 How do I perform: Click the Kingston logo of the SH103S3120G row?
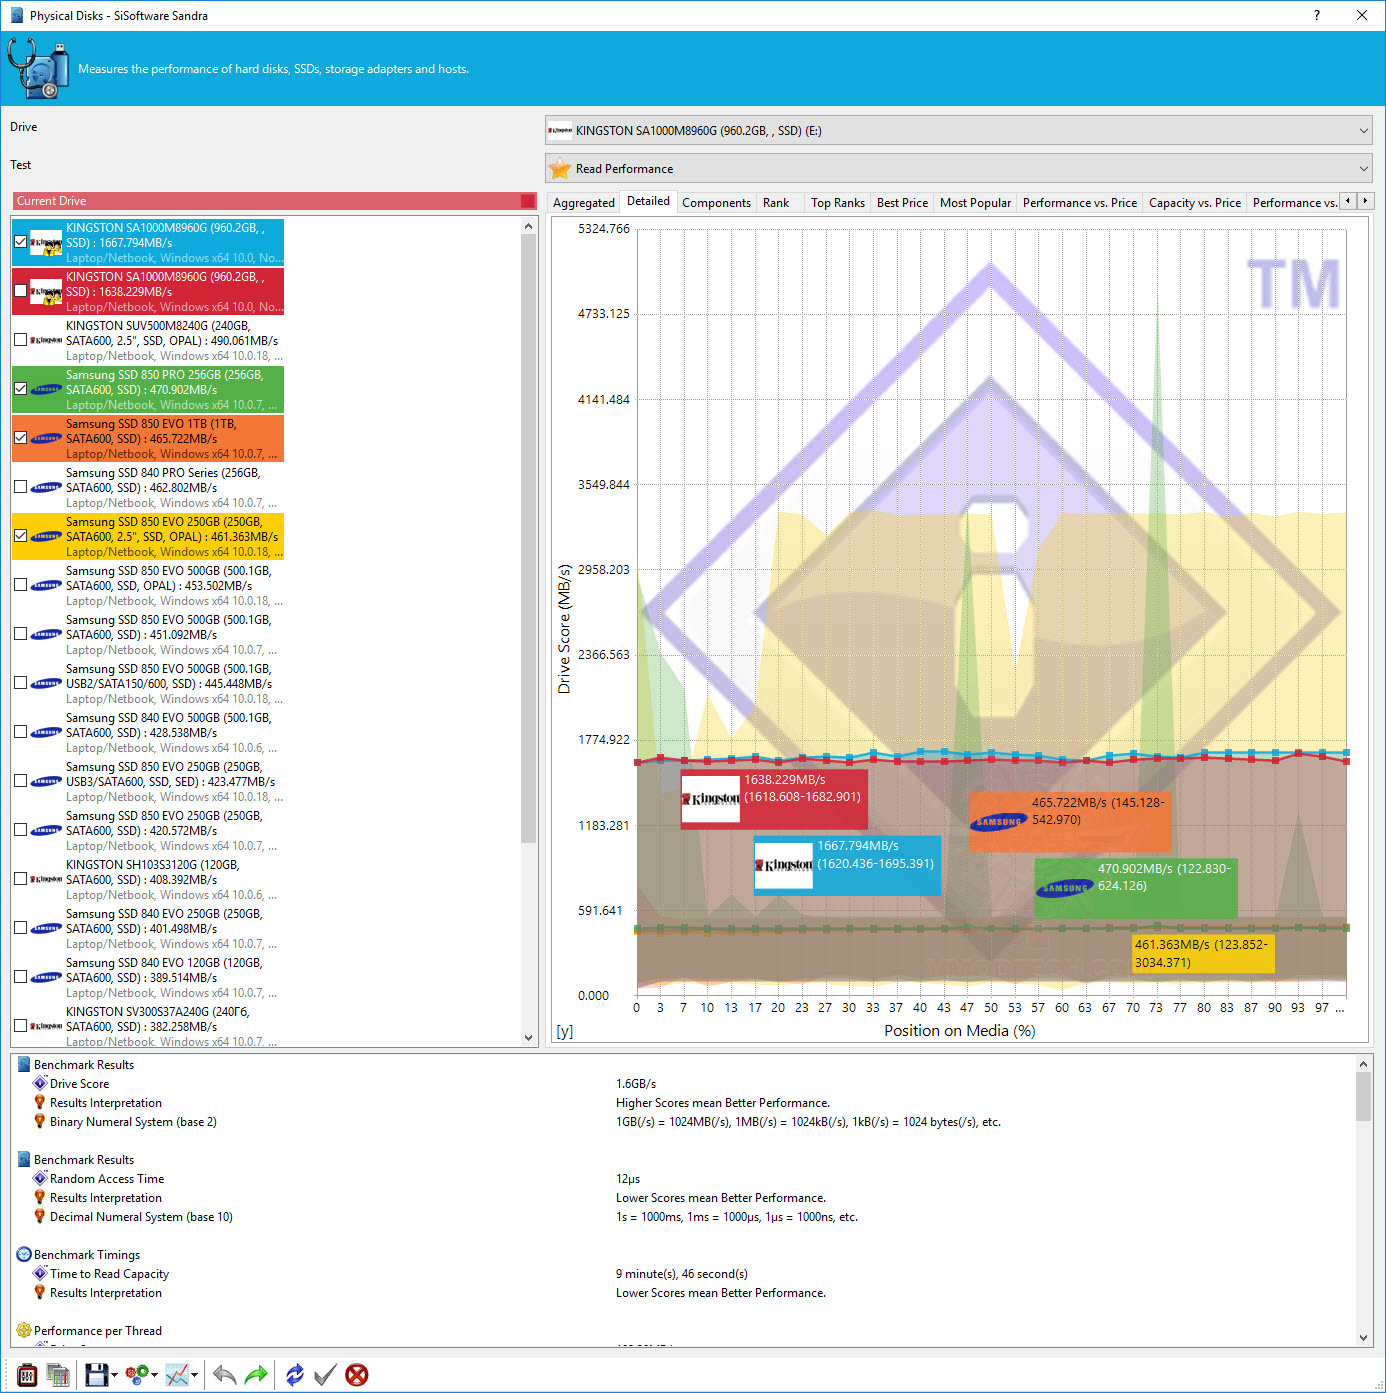[x=47, y=879]
